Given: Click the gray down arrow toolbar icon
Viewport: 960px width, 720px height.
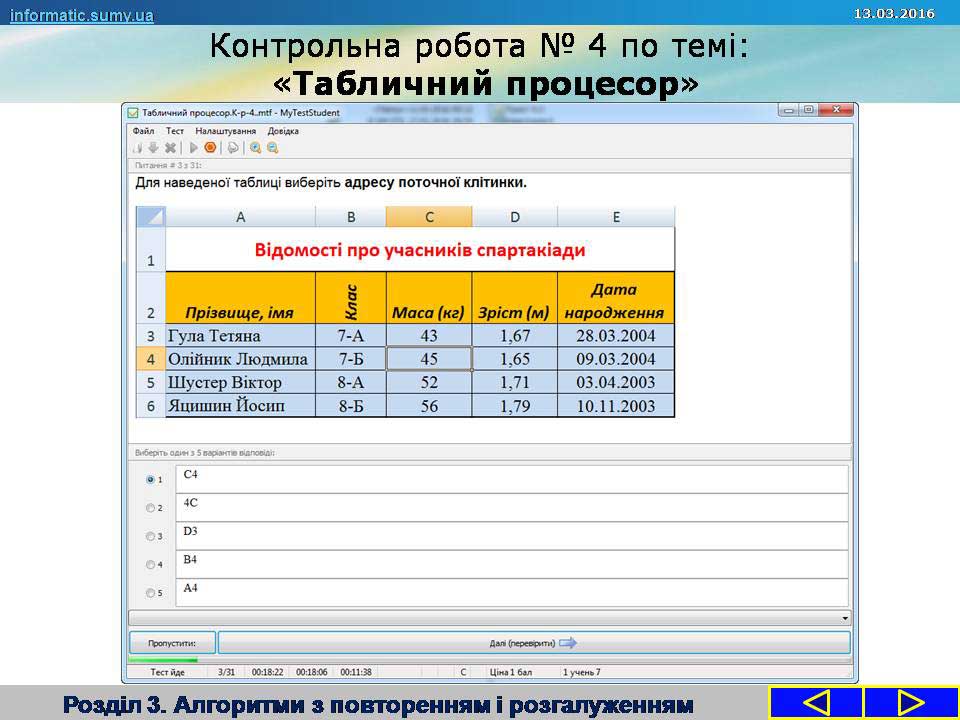Looking at the screenshot, I should point(154,148).
